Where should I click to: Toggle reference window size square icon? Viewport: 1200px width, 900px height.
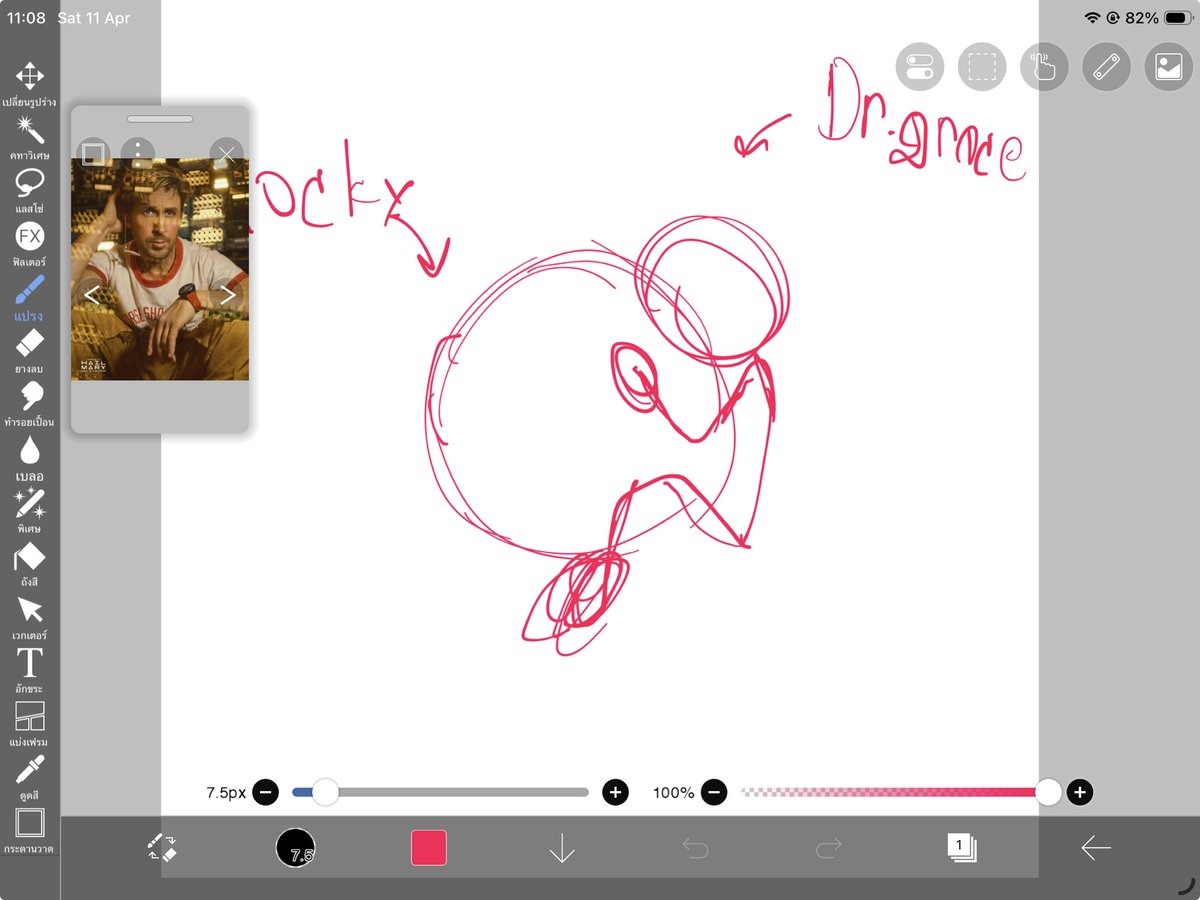[92, 154]
